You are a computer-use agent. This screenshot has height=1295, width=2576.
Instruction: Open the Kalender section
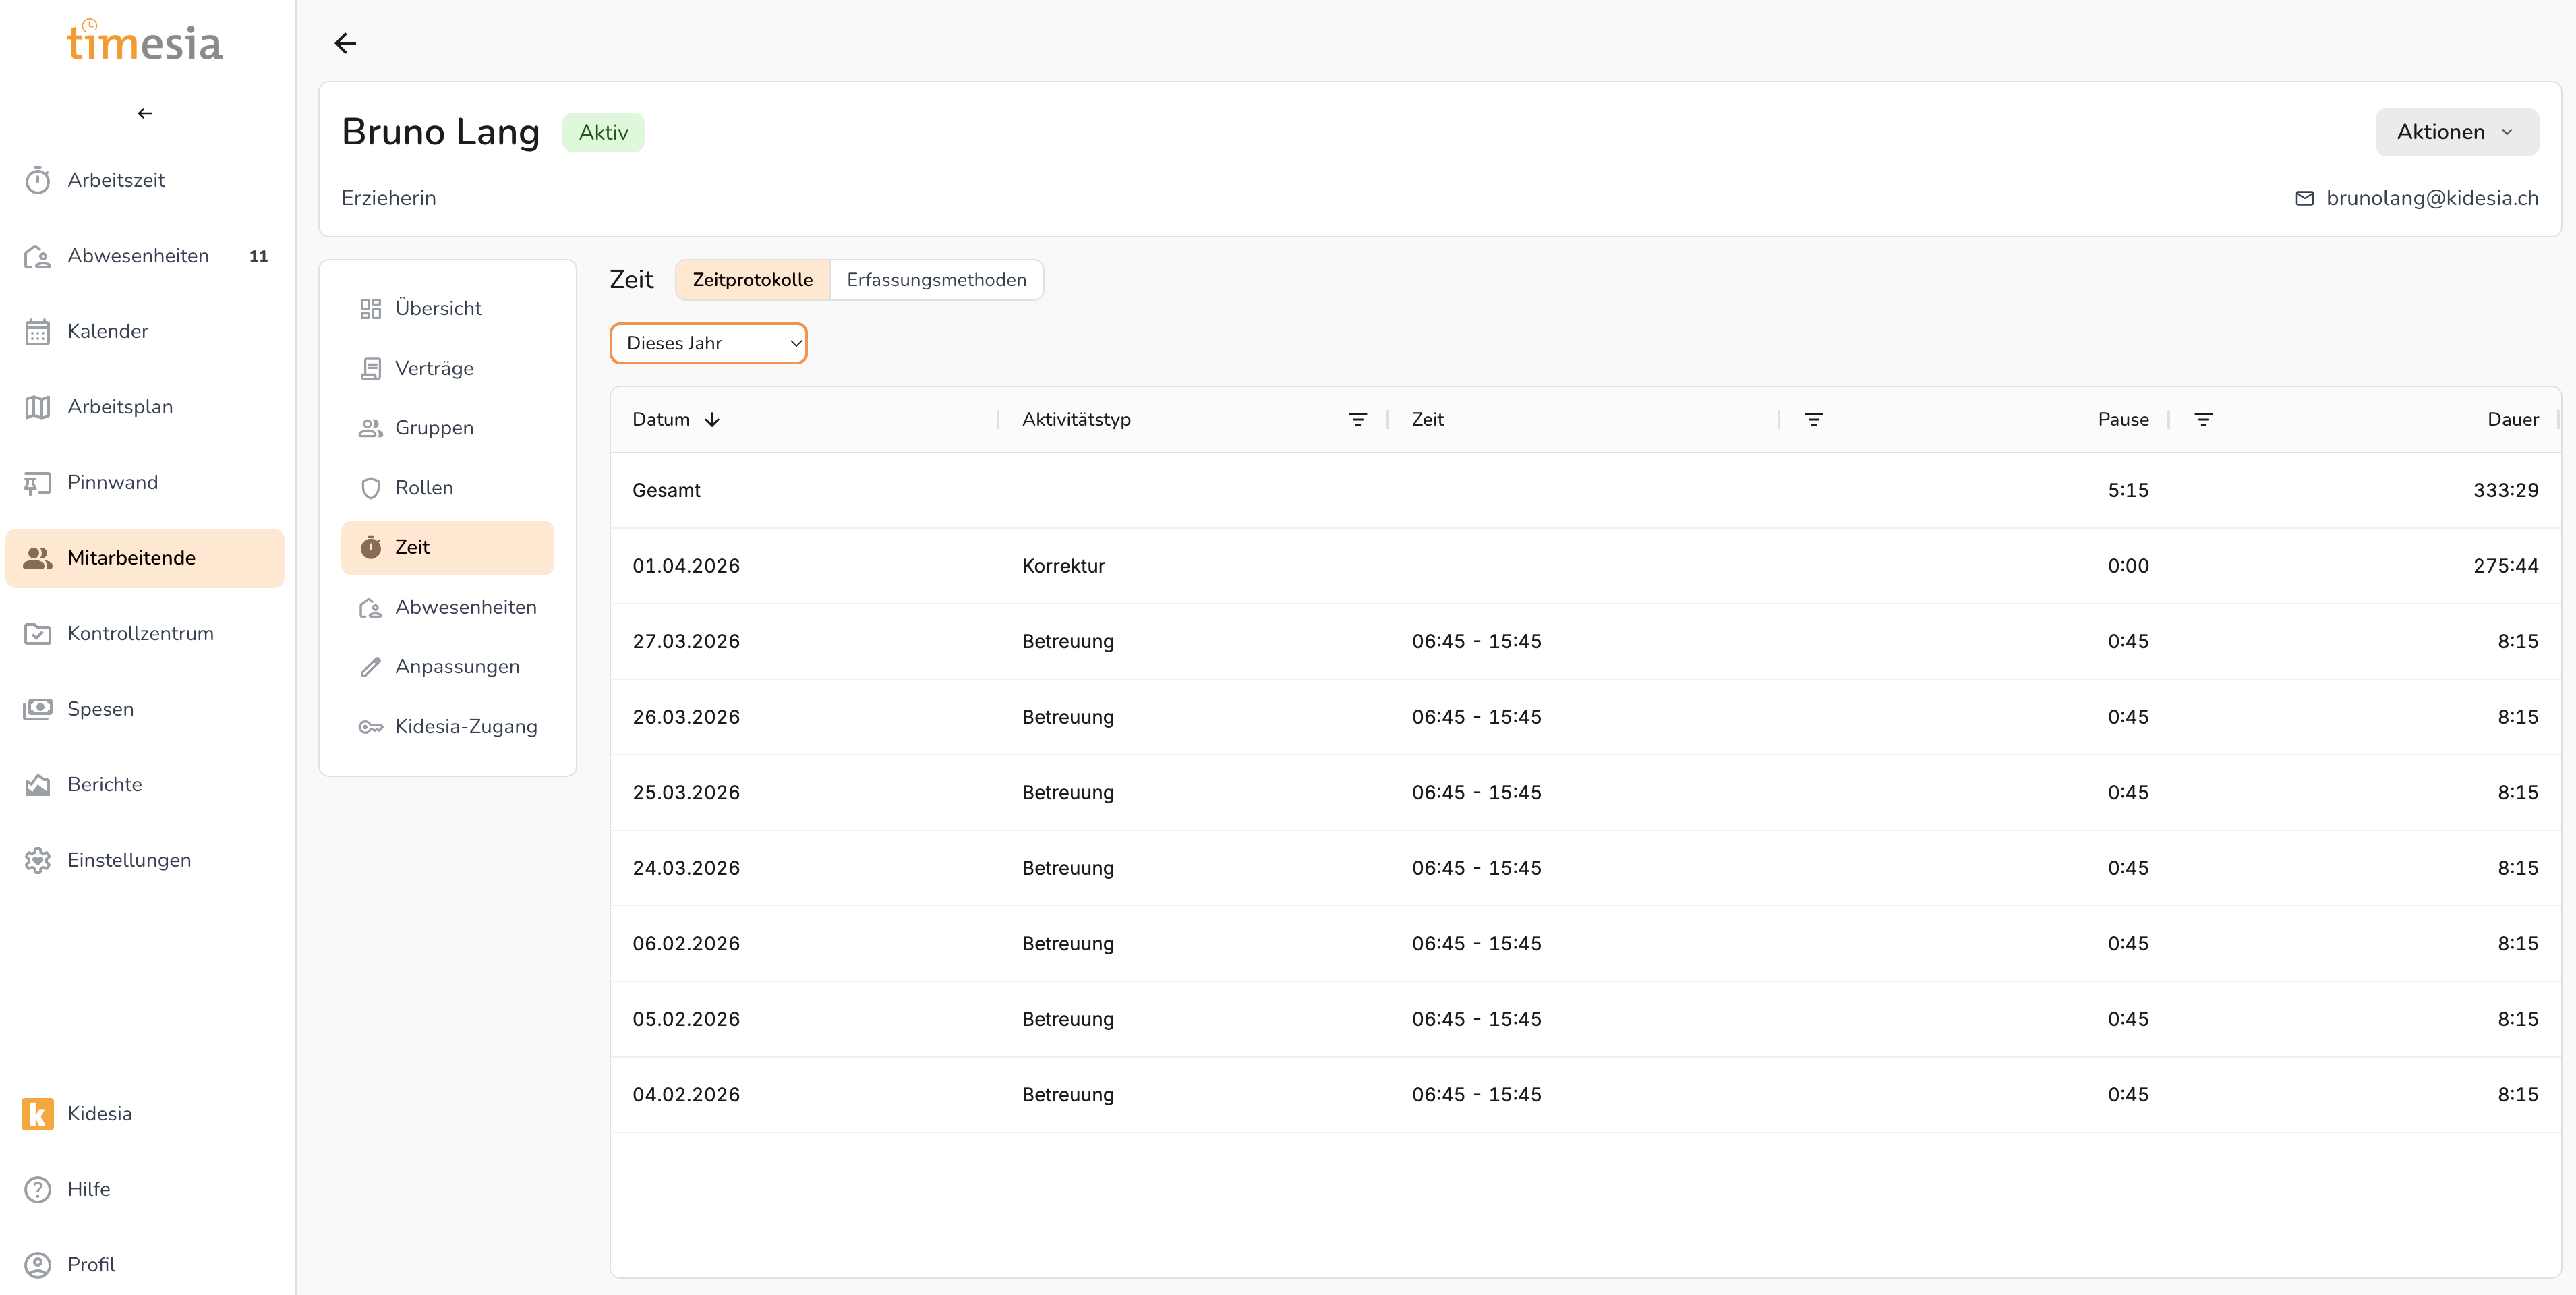[107, 331]
